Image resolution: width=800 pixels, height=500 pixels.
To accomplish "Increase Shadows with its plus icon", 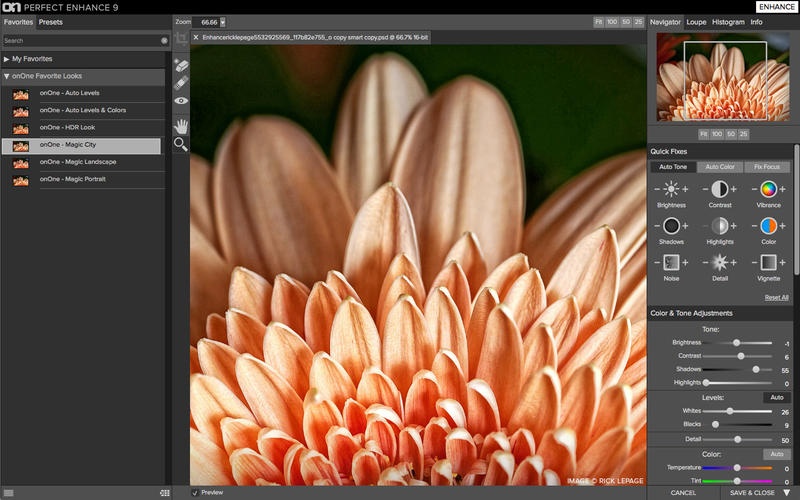I will coord(685,226).
